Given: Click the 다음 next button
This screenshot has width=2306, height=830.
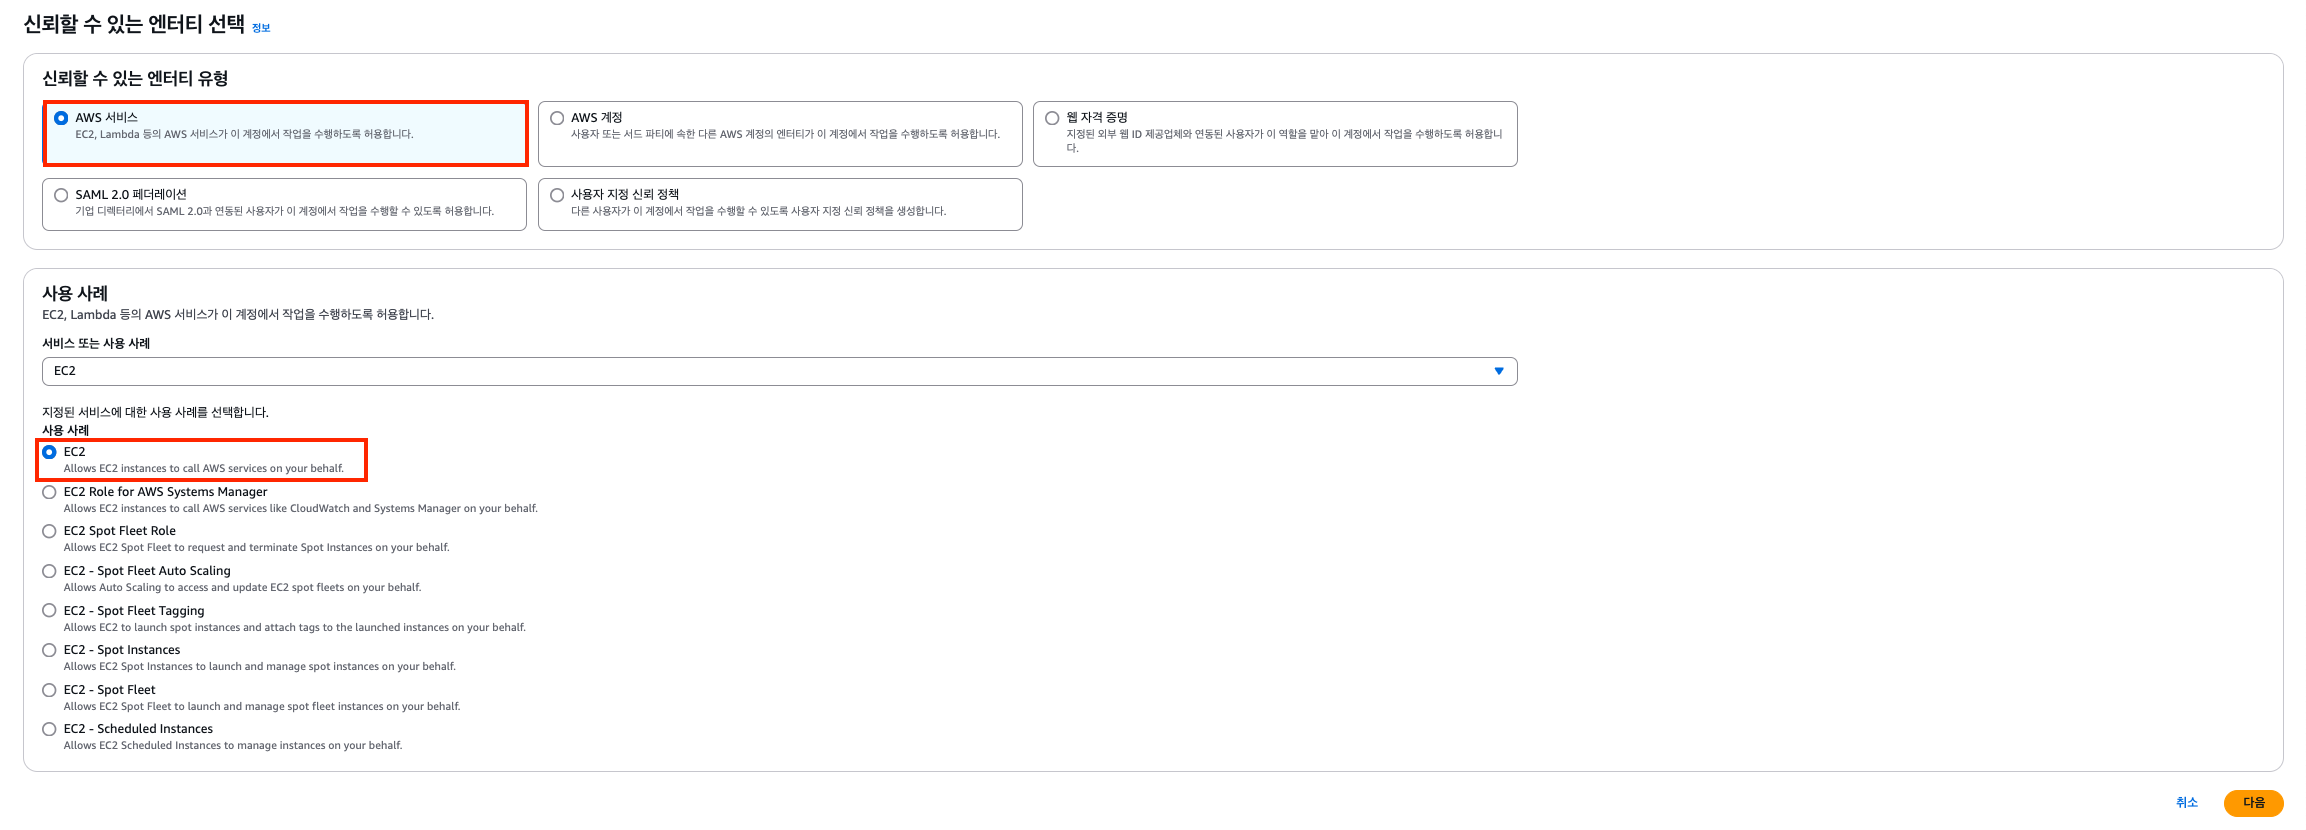Looking at the screenshot, I should [2253, 803].
